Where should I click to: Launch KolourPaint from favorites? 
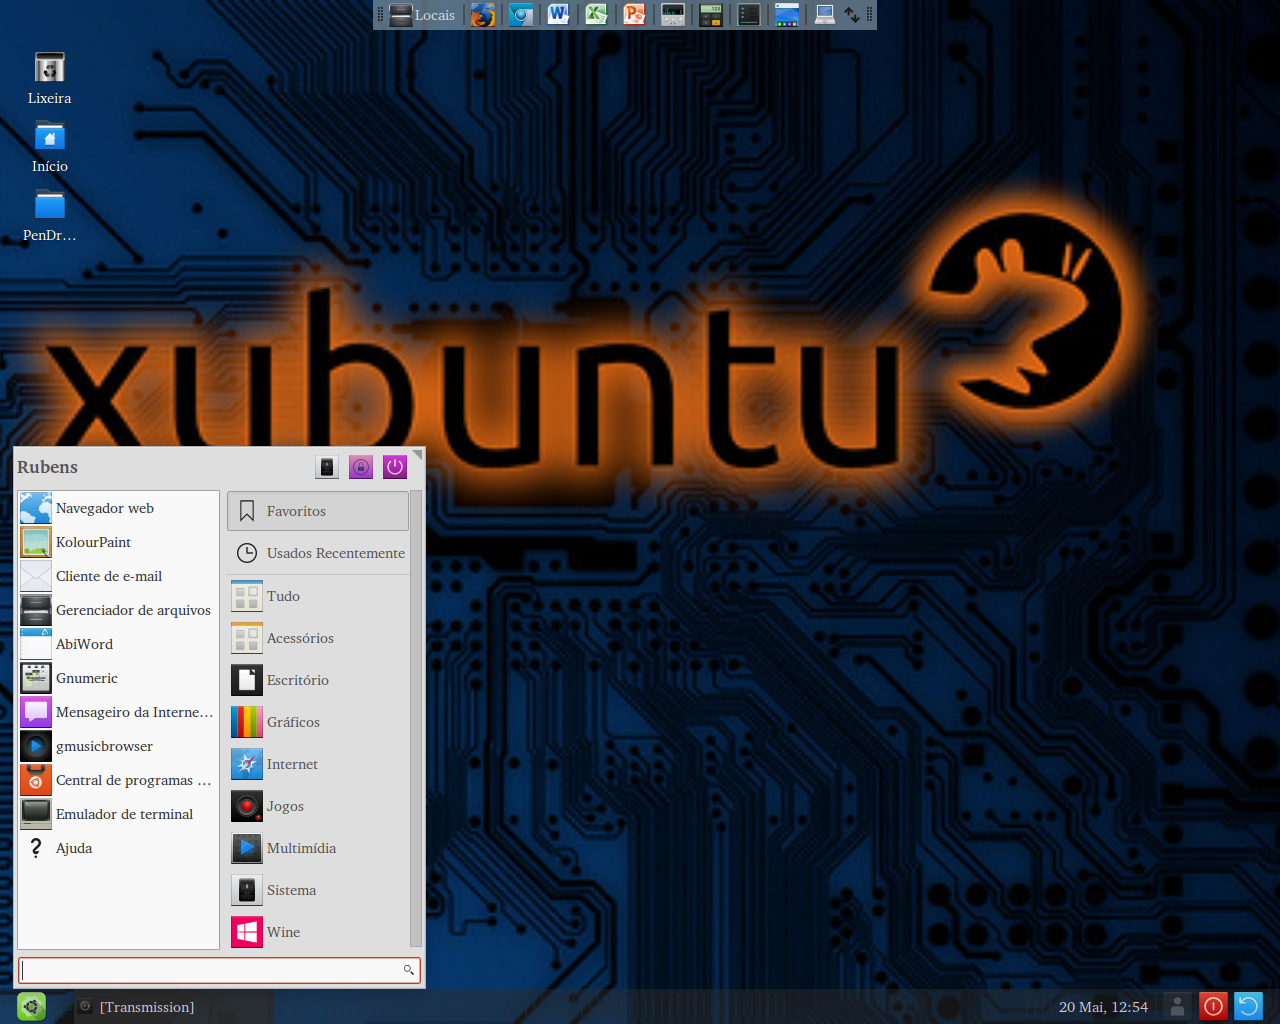click(x=118, y=542)
